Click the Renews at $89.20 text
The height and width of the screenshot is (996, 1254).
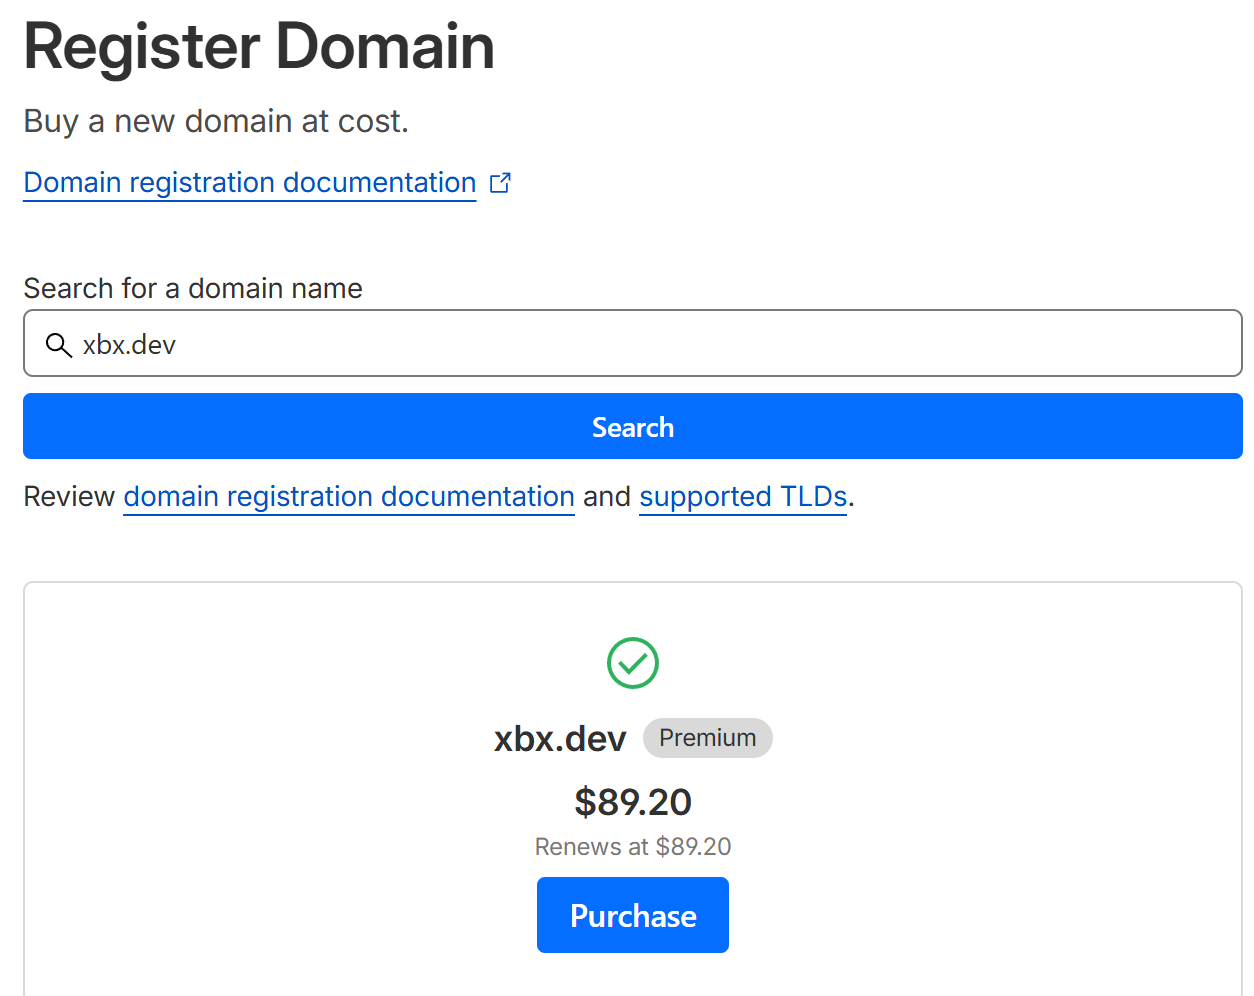632,846
